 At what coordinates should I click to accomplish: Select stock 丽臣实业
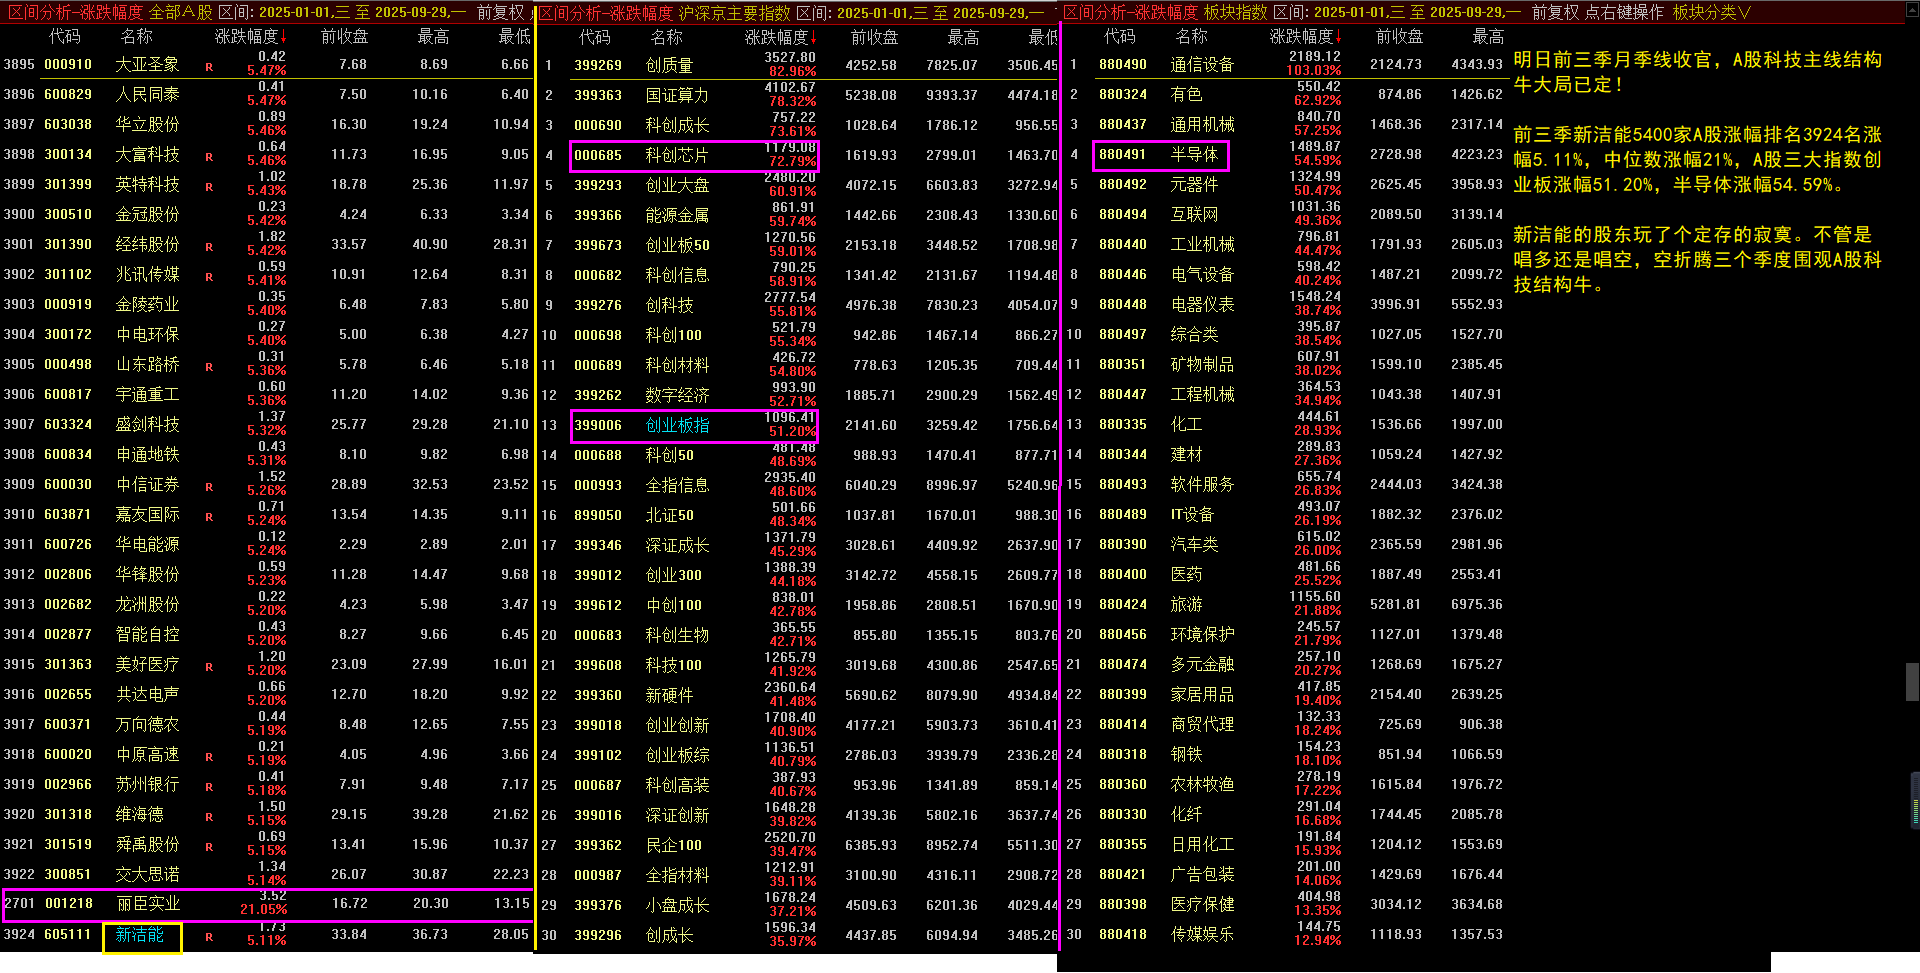(147, 903)
